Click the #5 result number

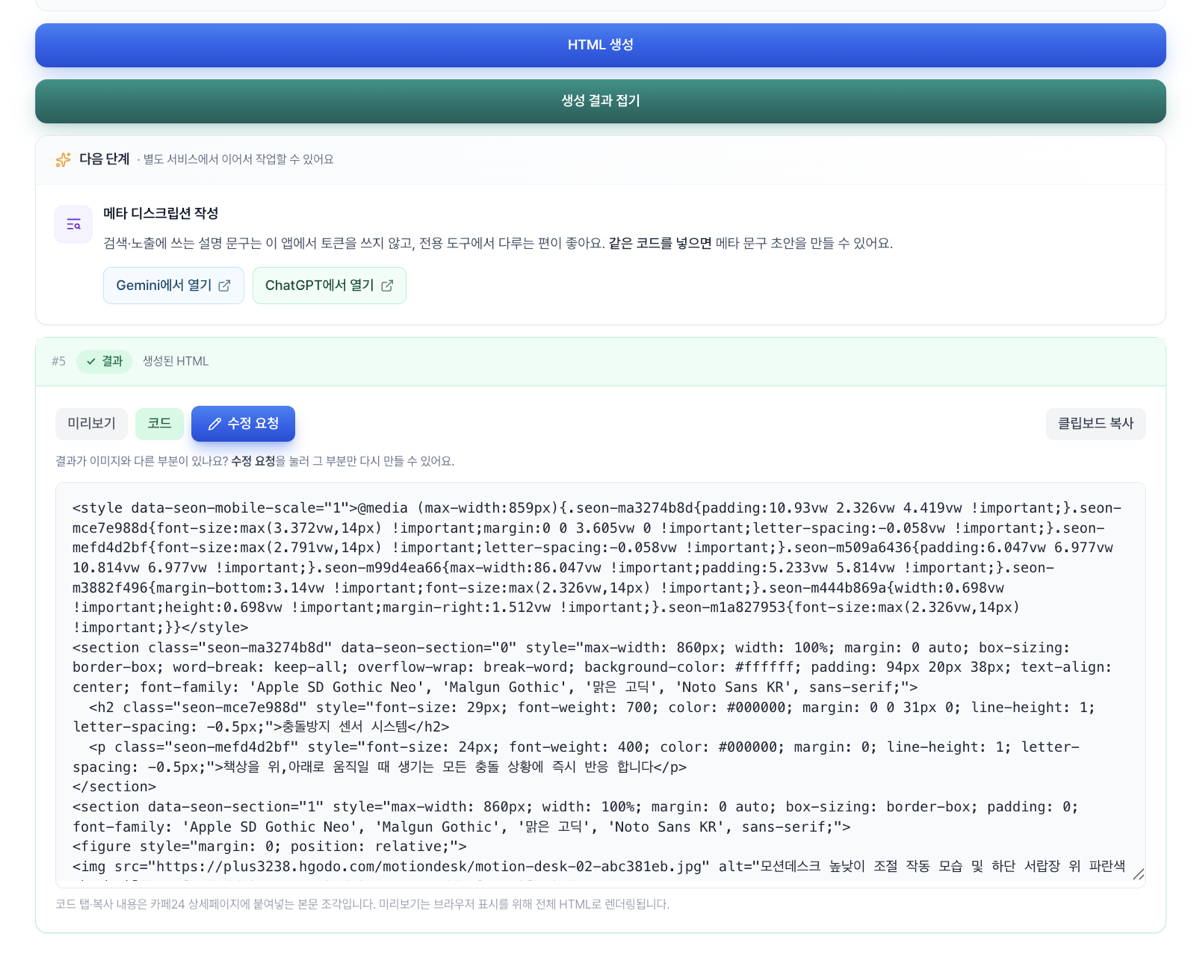pyautogui.click(x=59, y=361)
